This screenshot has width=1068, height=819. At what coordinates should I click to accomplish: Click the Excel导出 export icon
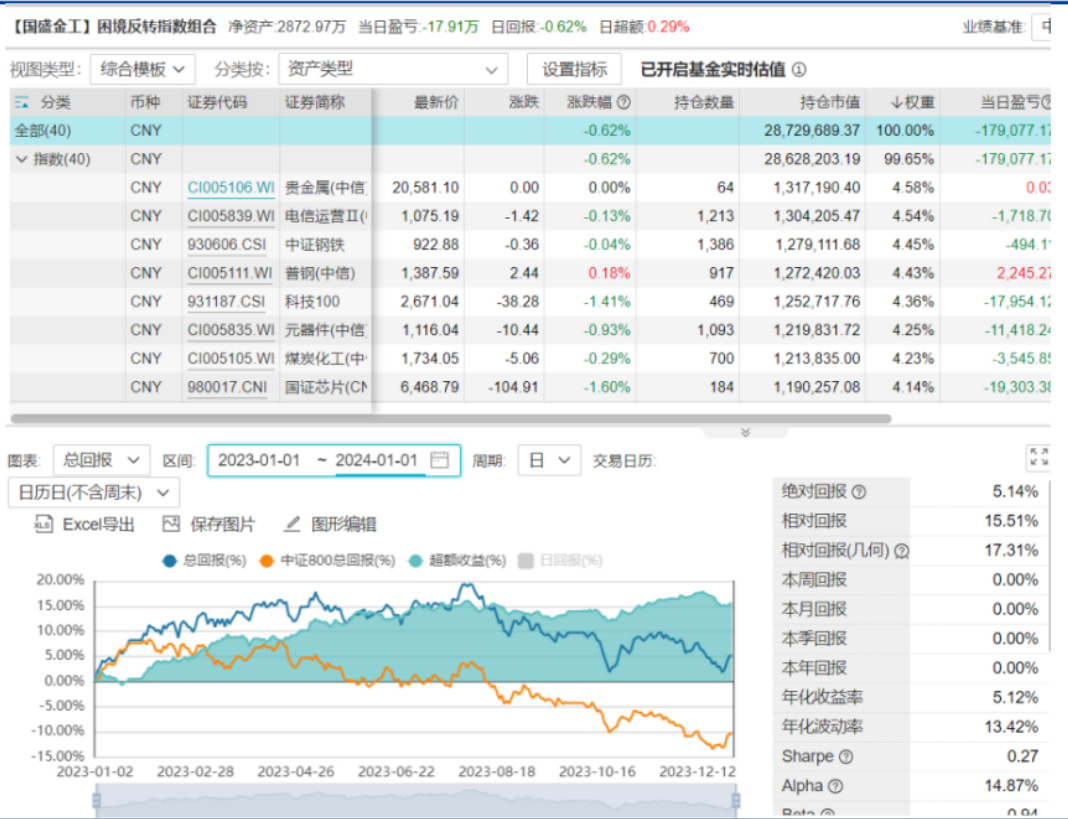pos(43,524)
